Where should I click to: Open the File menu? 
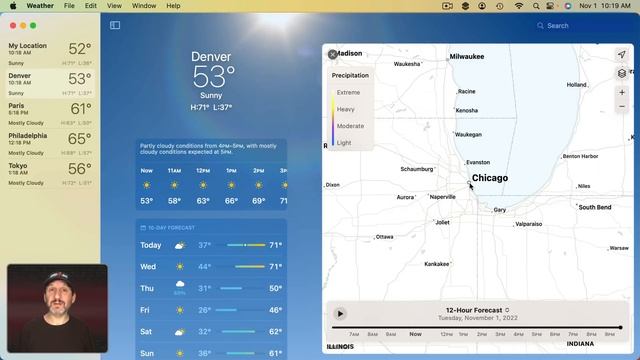pos(69,6)
